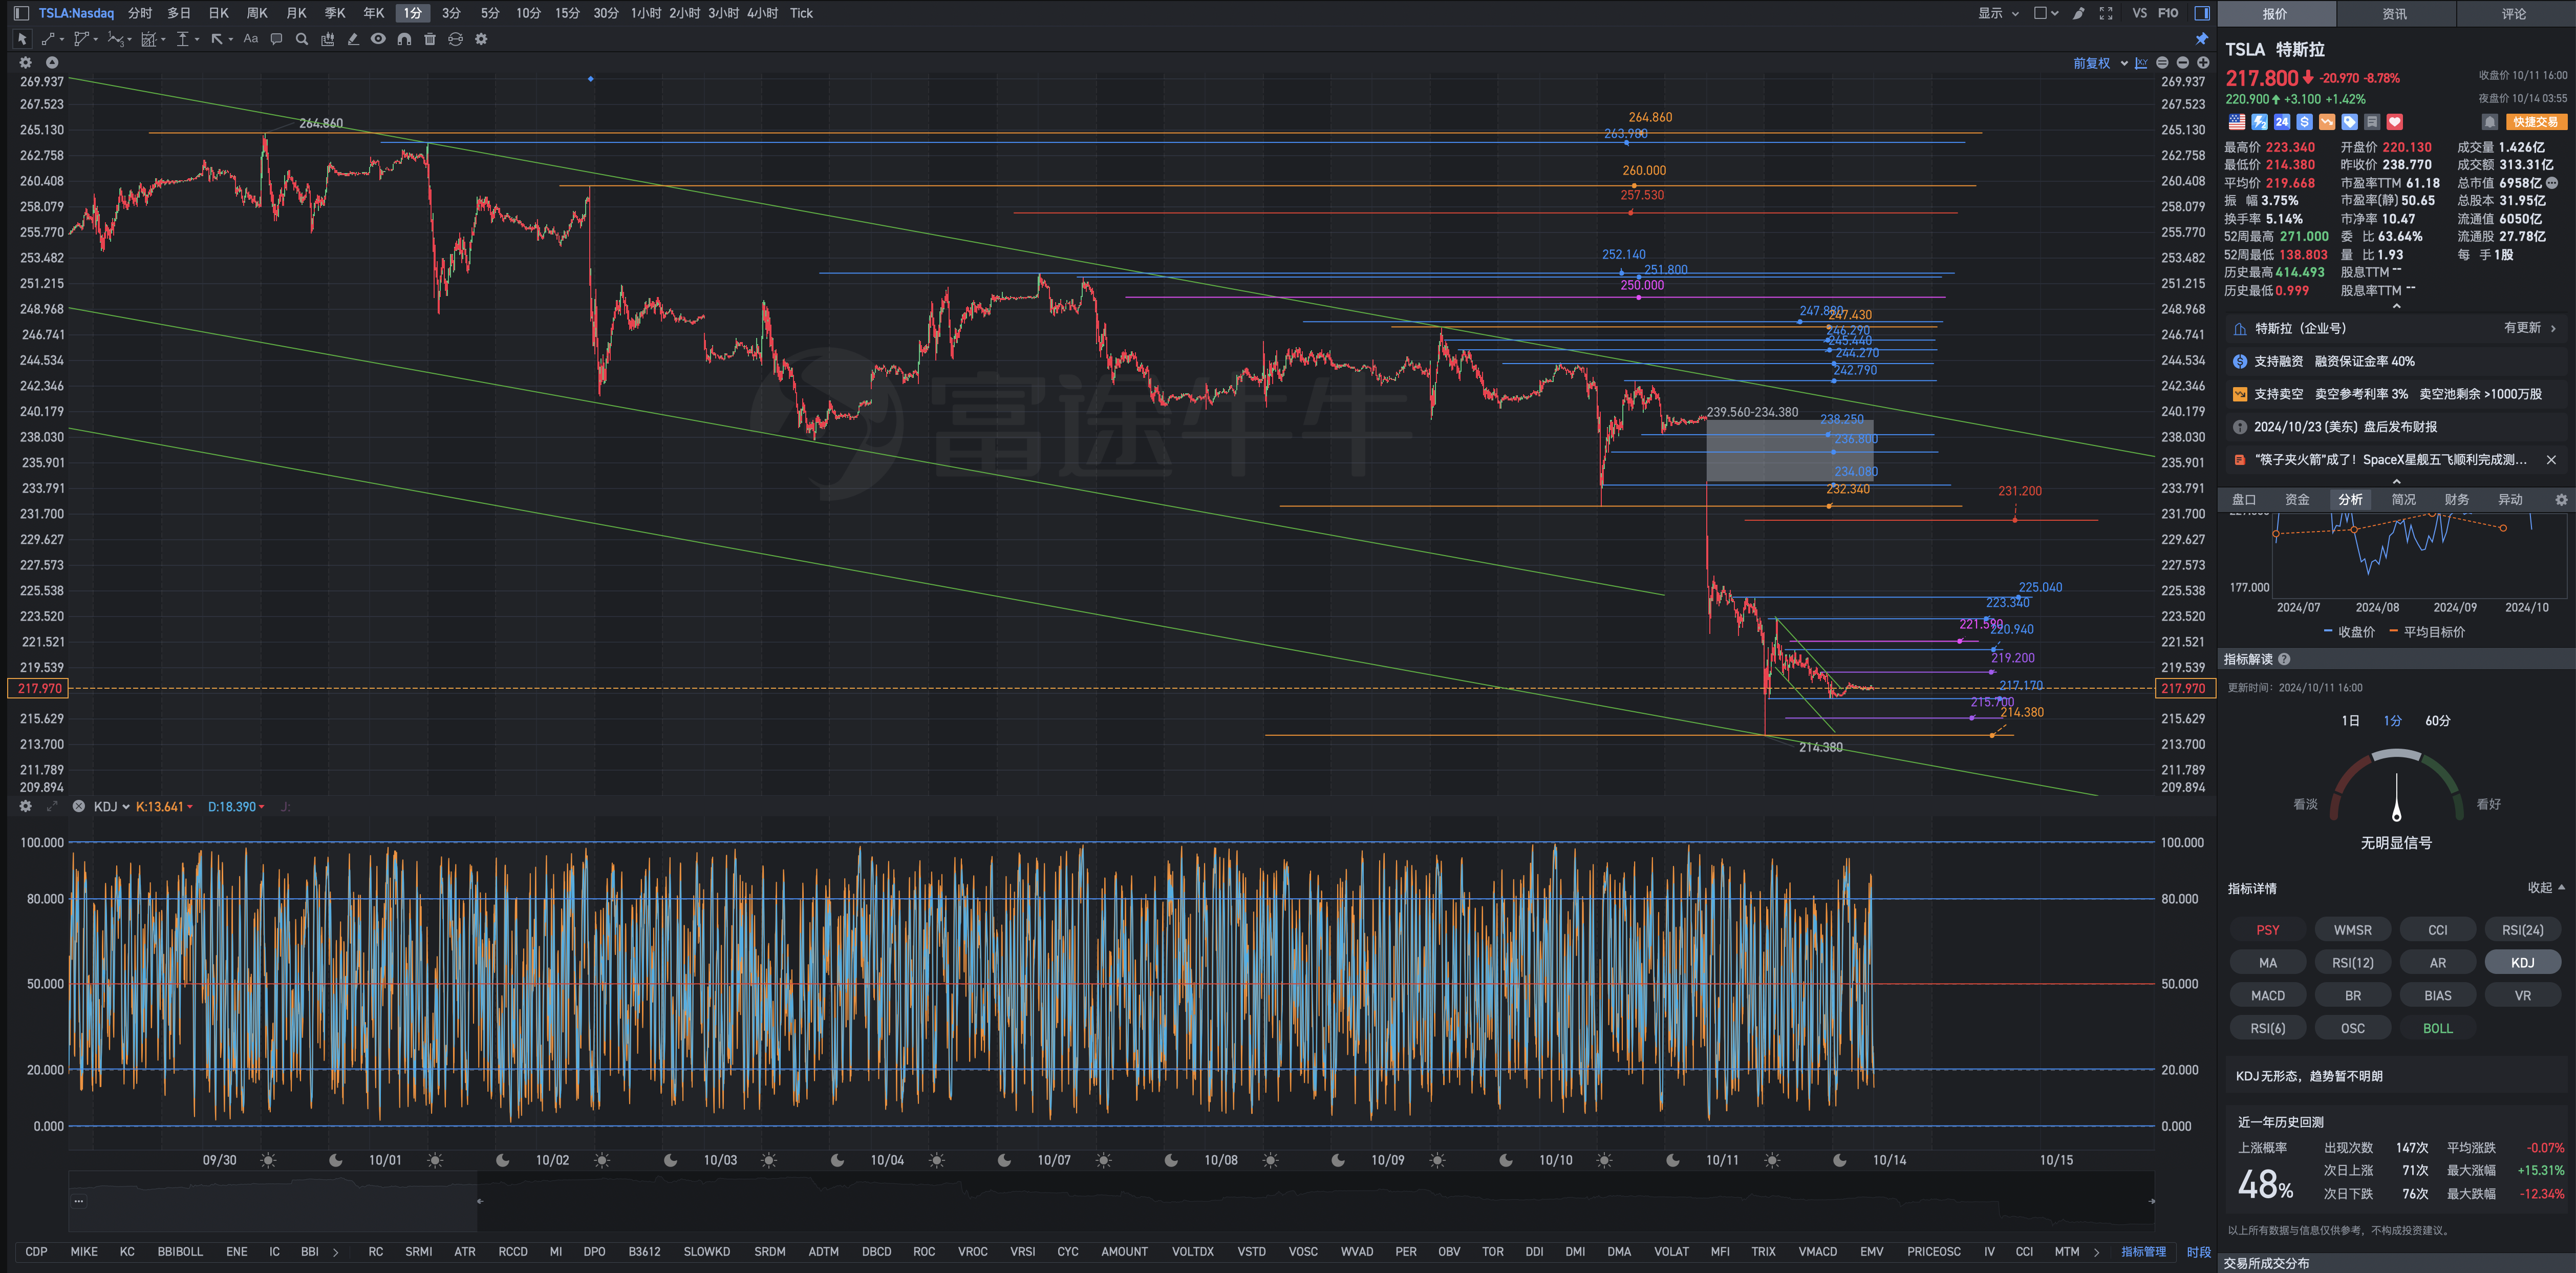The height and width of the screenshot is (1273, 2576).
Task: Click the blue 24-hour trading icon
Action: [2282, 122]
